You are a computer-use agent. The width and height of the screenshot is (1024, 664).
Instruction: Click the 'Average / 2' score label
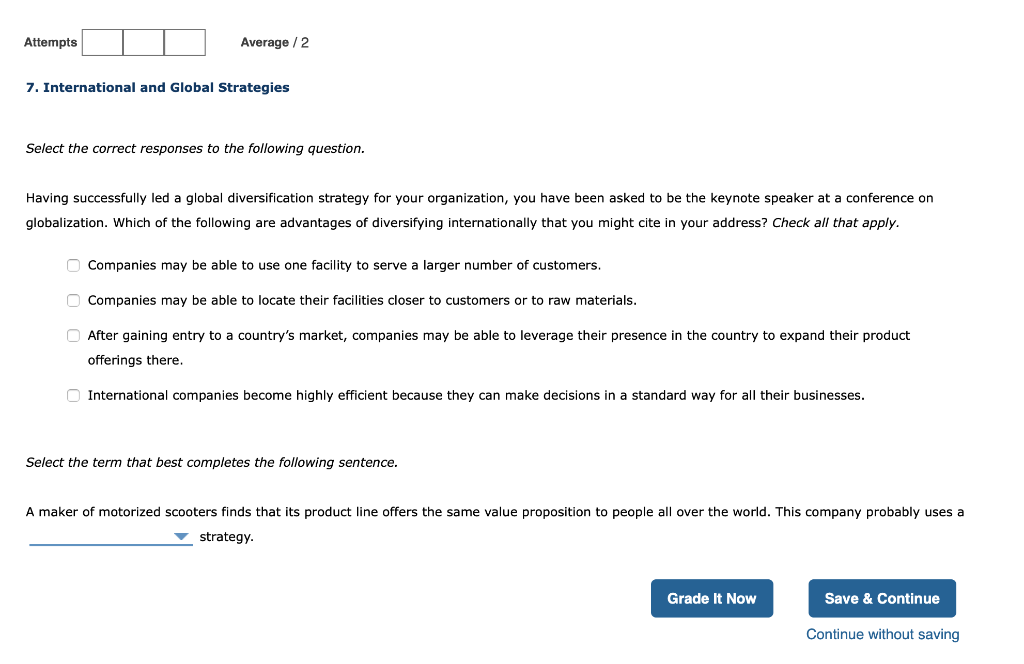[274, 42]
